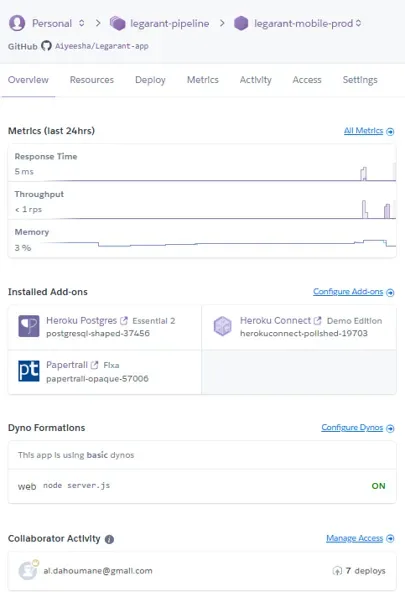
Task: Open the Heroku Postgres add-on link
Action: [x=81, y=321]
